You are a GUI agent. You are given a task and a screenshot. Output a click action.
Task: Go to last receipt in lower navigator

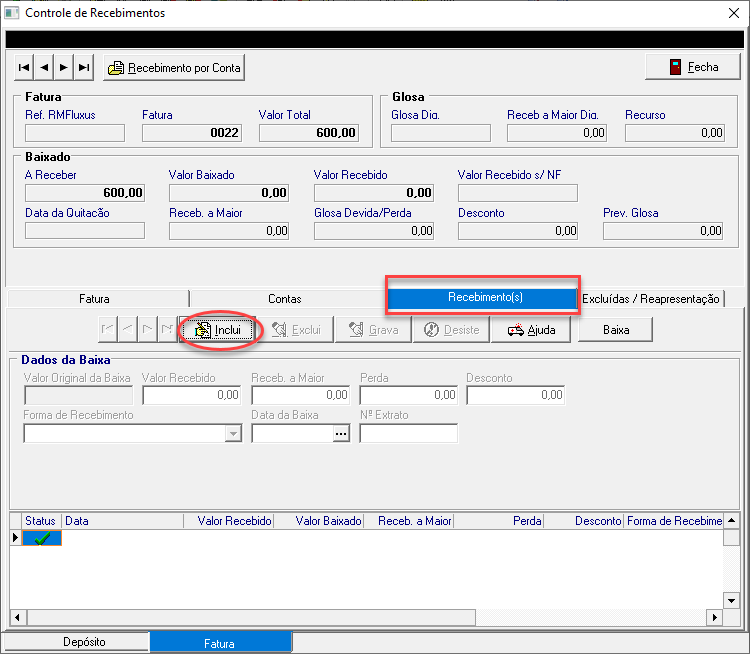[167, 329]
